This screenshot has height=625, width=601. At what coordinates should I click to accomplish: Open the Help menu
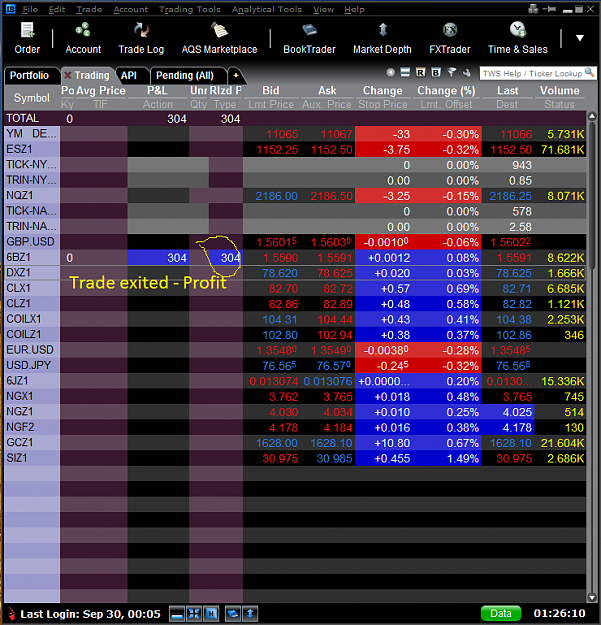pyautogui.click(x=354, y=9)
